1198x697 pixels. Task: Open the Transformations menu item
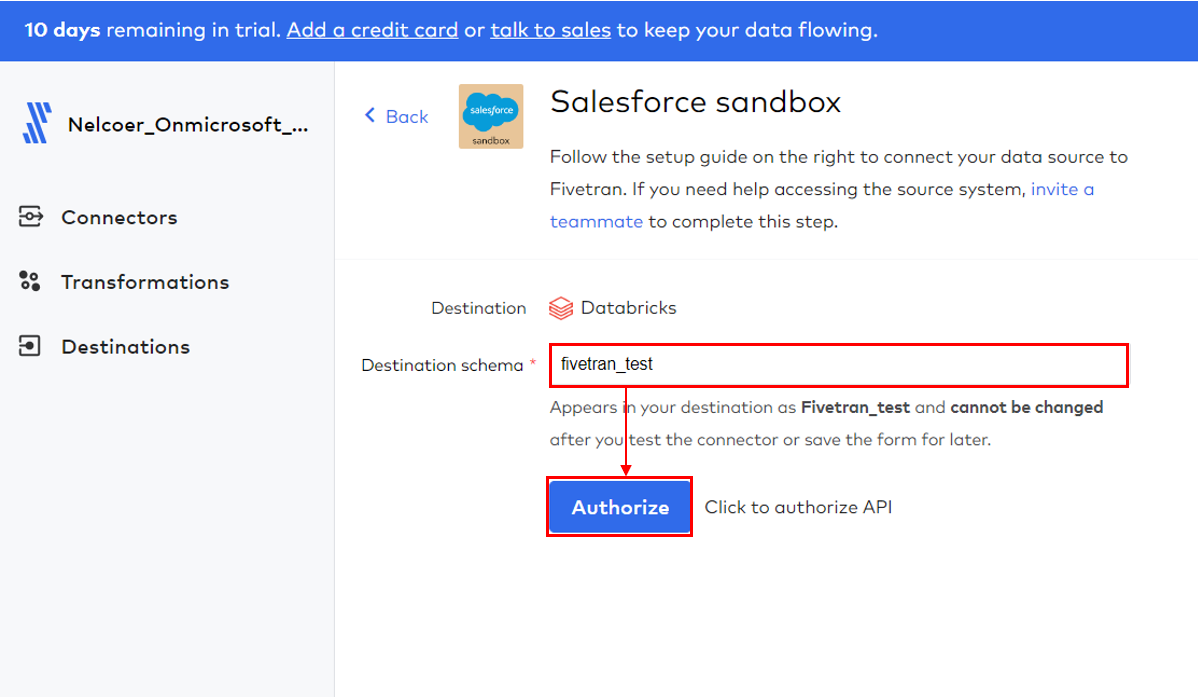(145, 282)
